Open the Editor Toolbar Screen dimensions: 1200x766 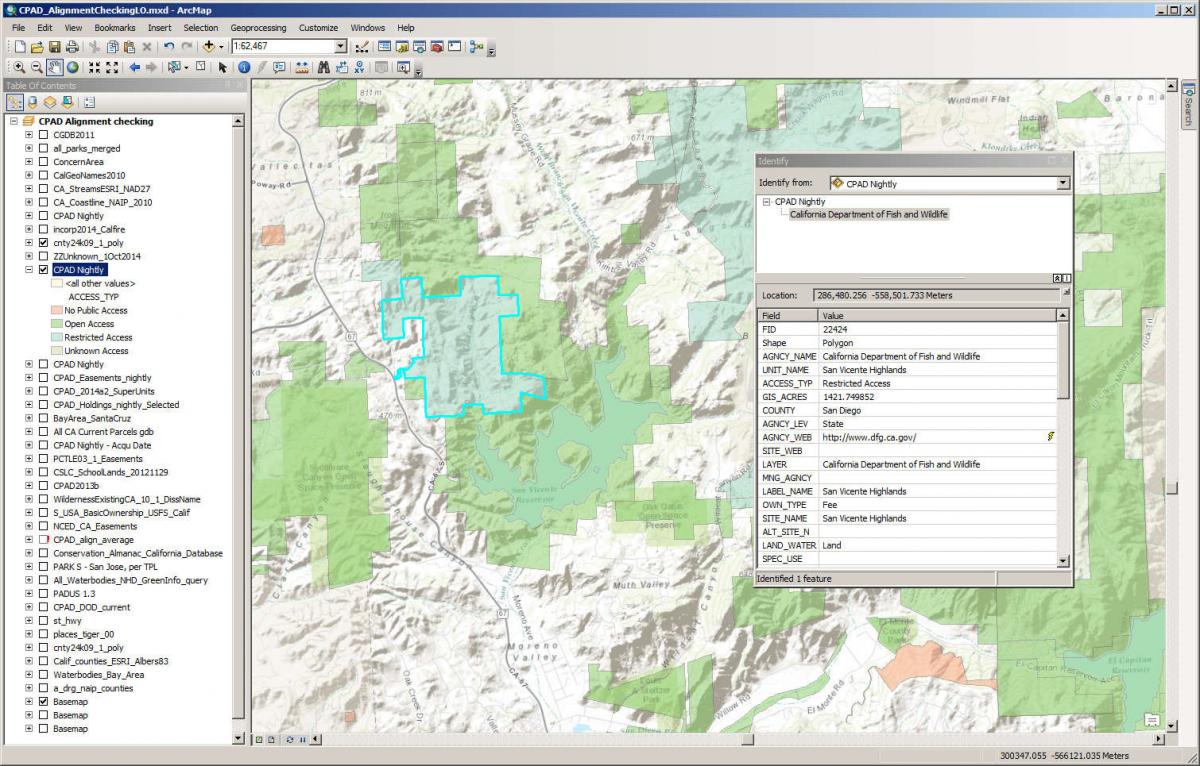pos(362,47)
